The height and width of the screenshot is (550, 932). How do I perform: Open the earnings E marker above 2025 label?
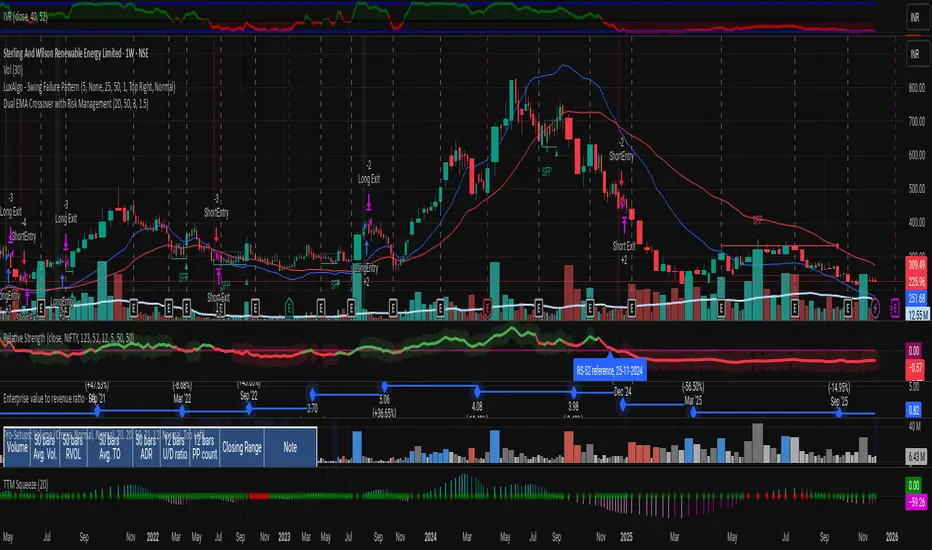coord(631,307)
